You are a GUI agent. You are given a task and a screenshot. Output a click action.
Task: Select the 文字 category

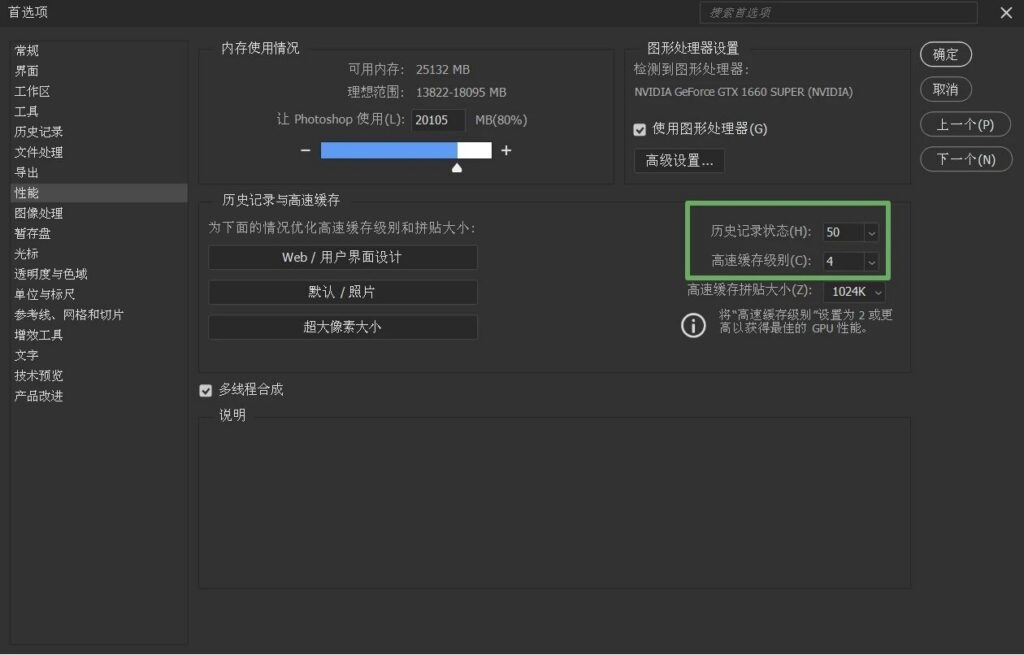coord(27,355)
